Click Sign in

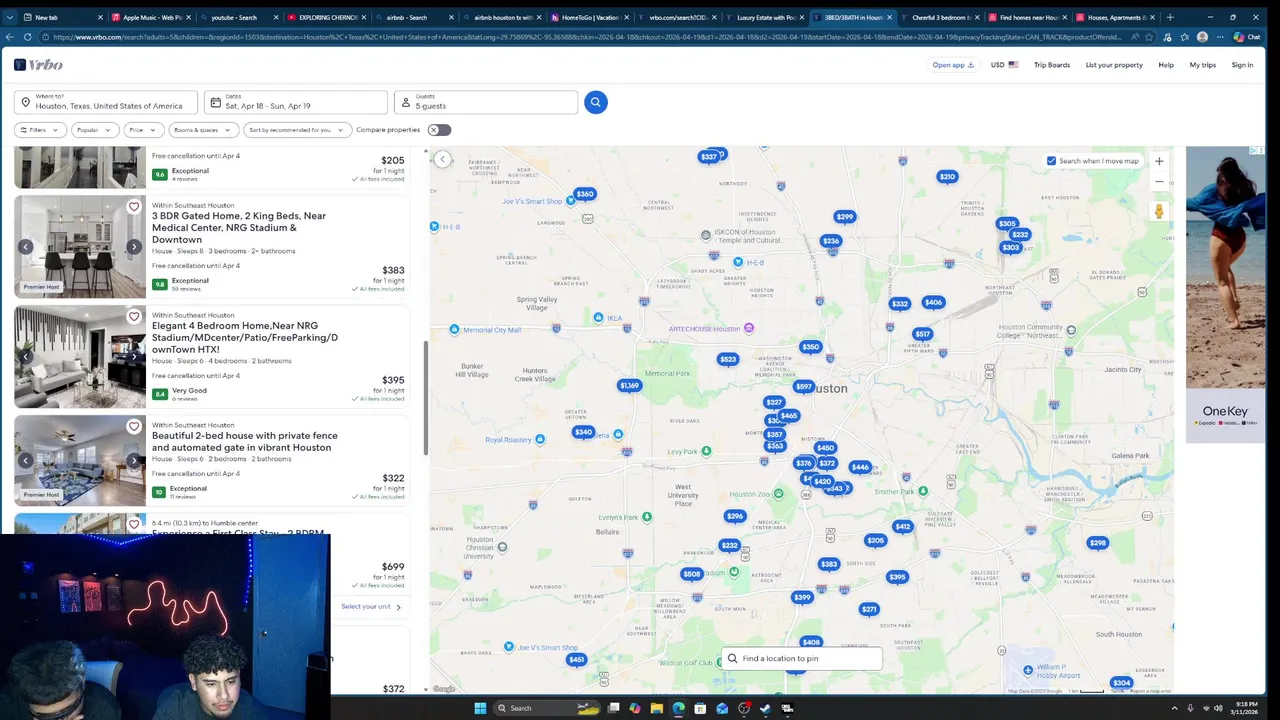(1242, 65)
